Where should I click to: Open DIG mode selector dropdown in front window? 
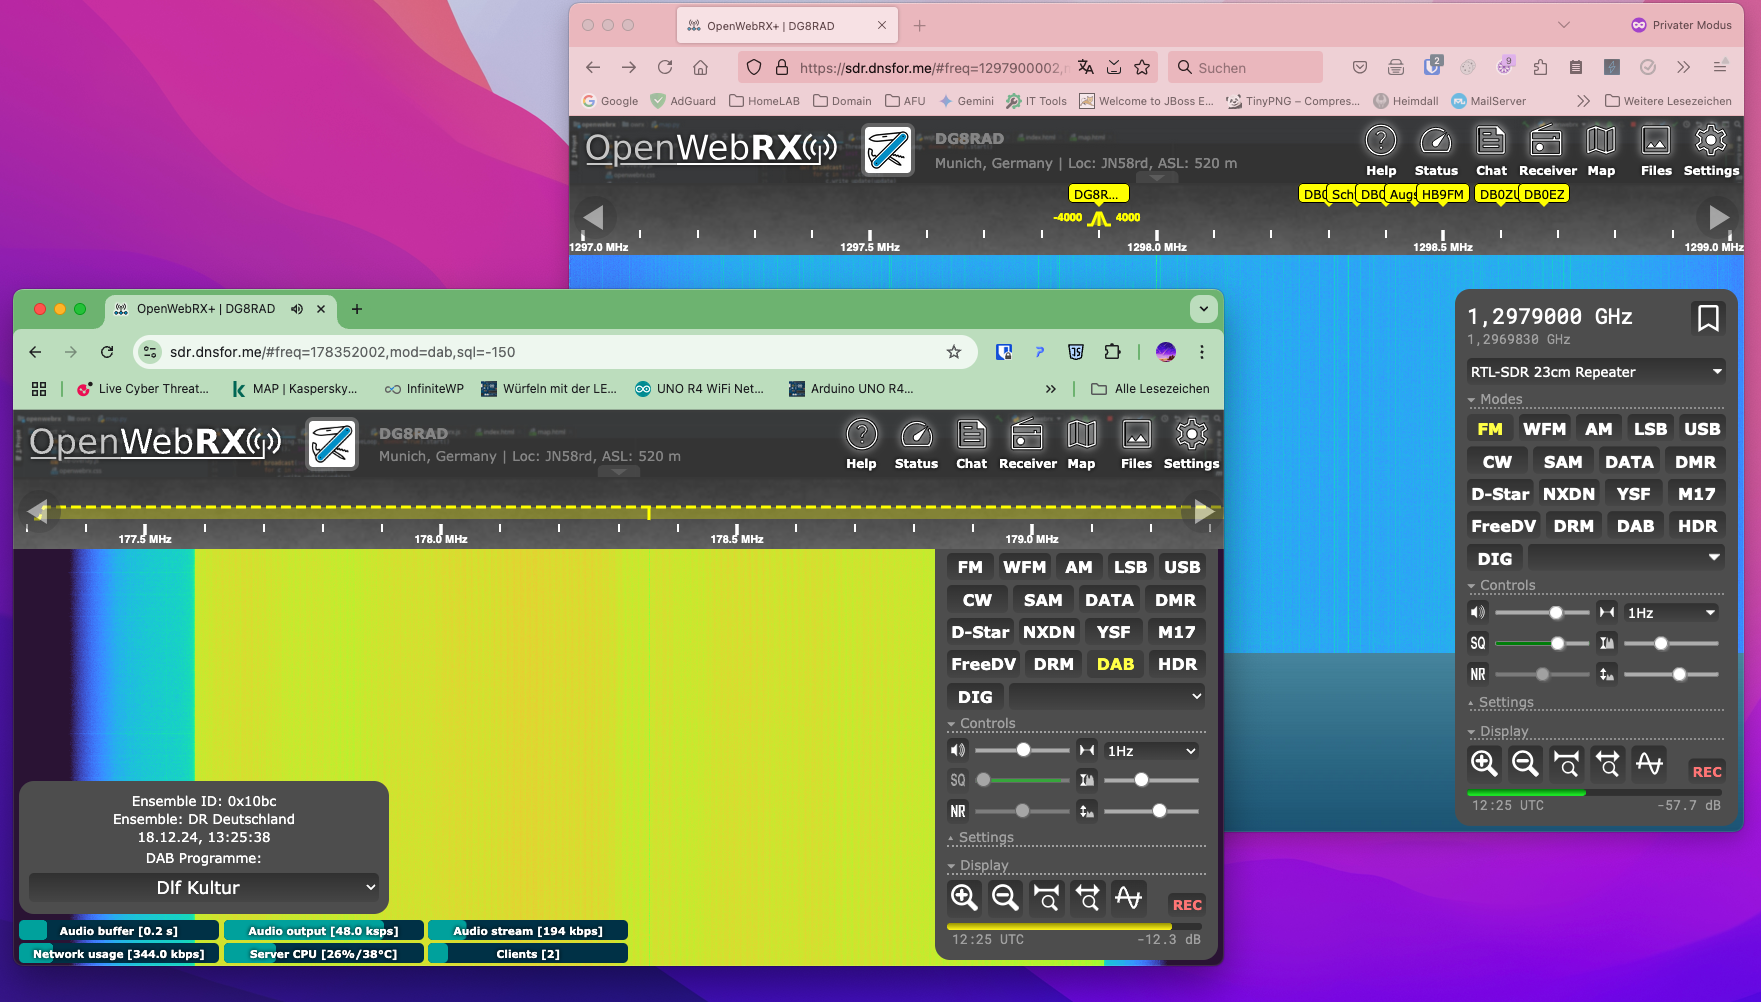pos(1107,696)
